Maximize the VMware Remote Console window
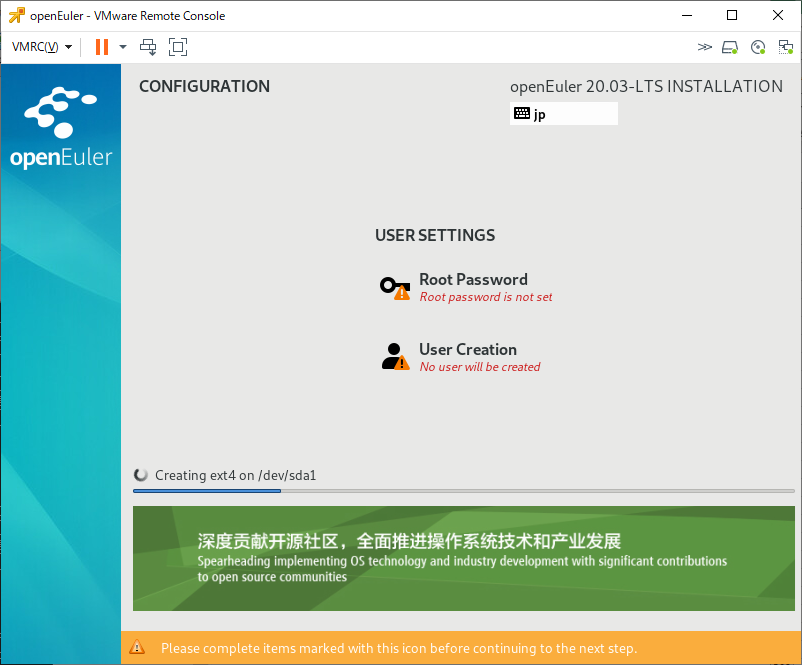 tap(732, 15)
